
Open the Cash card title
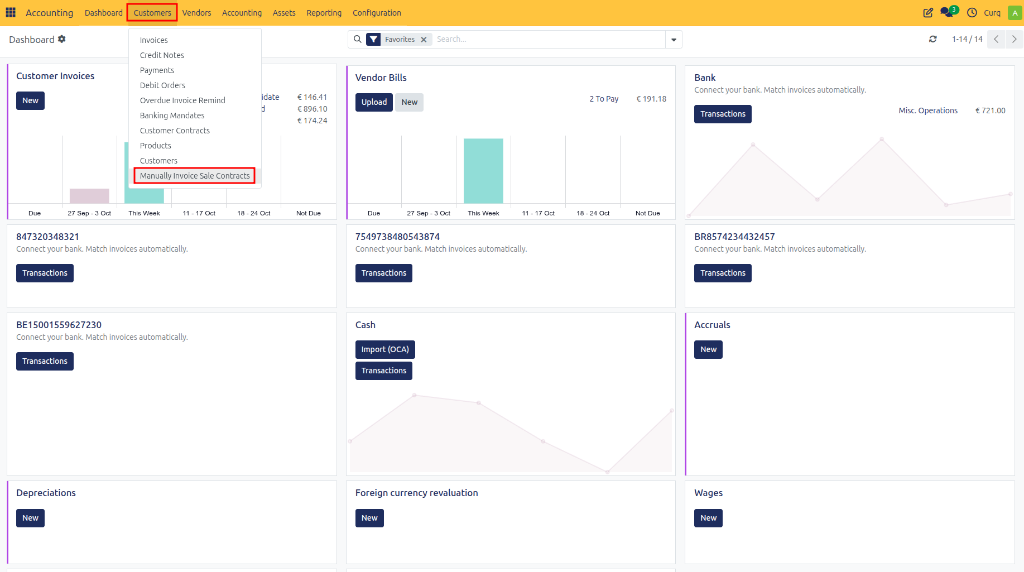365,325
